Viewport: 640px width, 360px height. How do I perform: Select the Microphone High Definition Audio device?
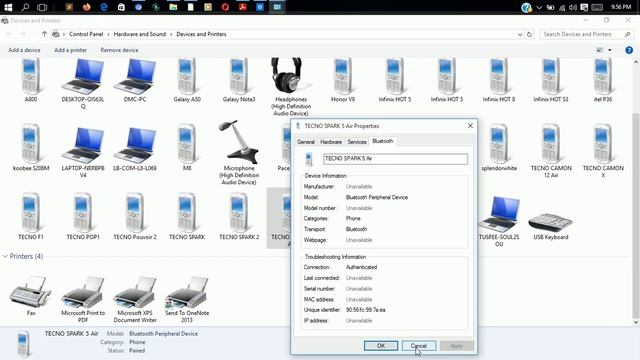239,153
